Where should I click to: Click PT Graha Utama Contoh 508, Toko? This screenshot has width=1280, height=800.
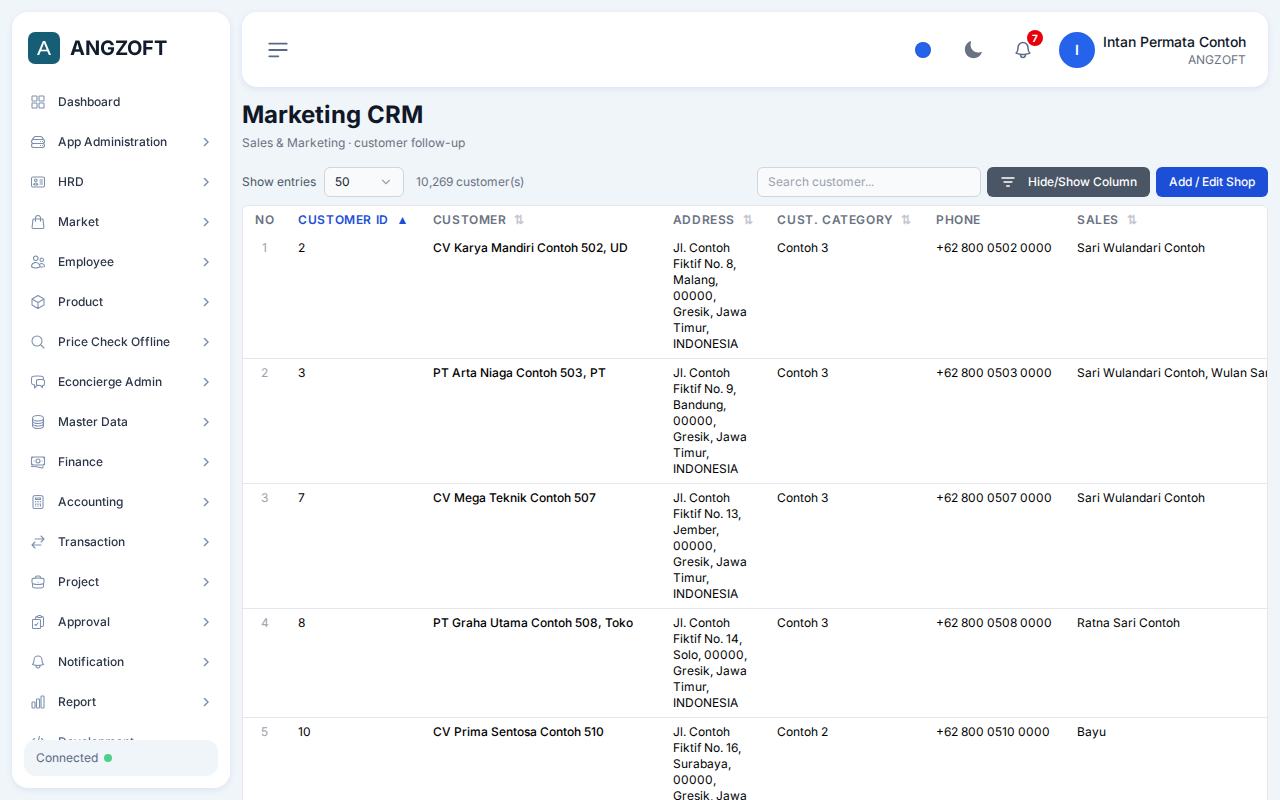tap(533, 623)
